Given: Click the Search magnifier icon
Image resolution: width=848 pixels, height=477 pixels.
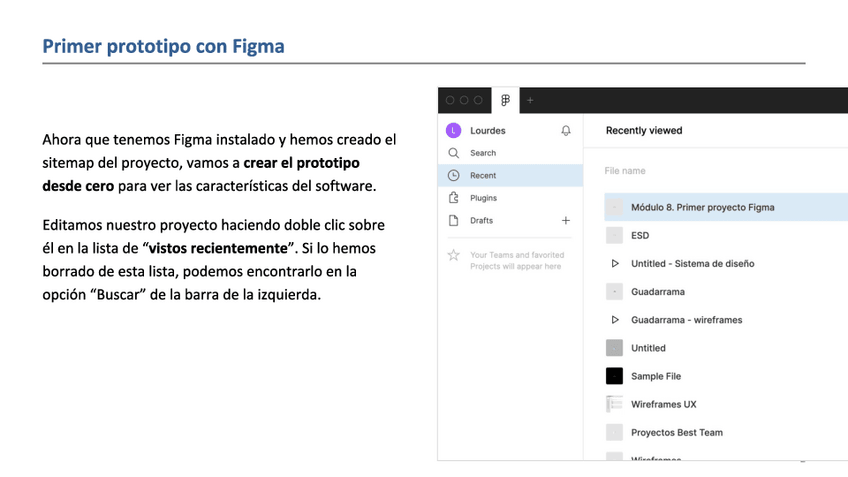Looking at the screenshot, I should 453,153.
